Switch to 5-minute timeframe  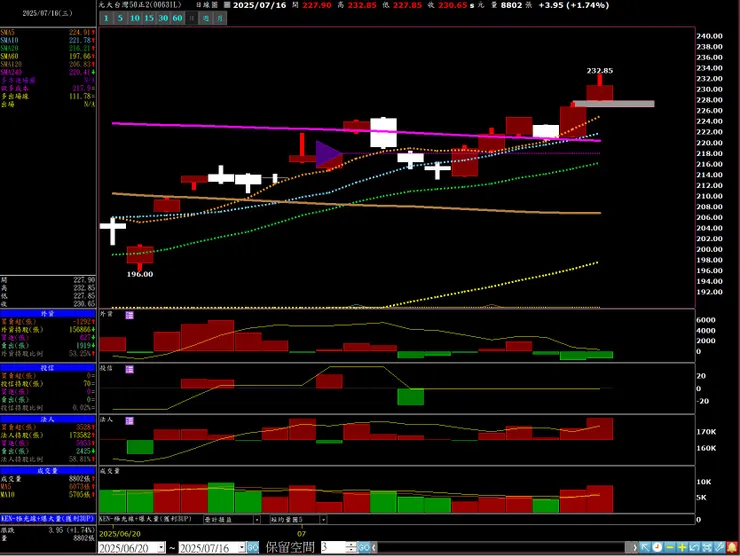120,18
